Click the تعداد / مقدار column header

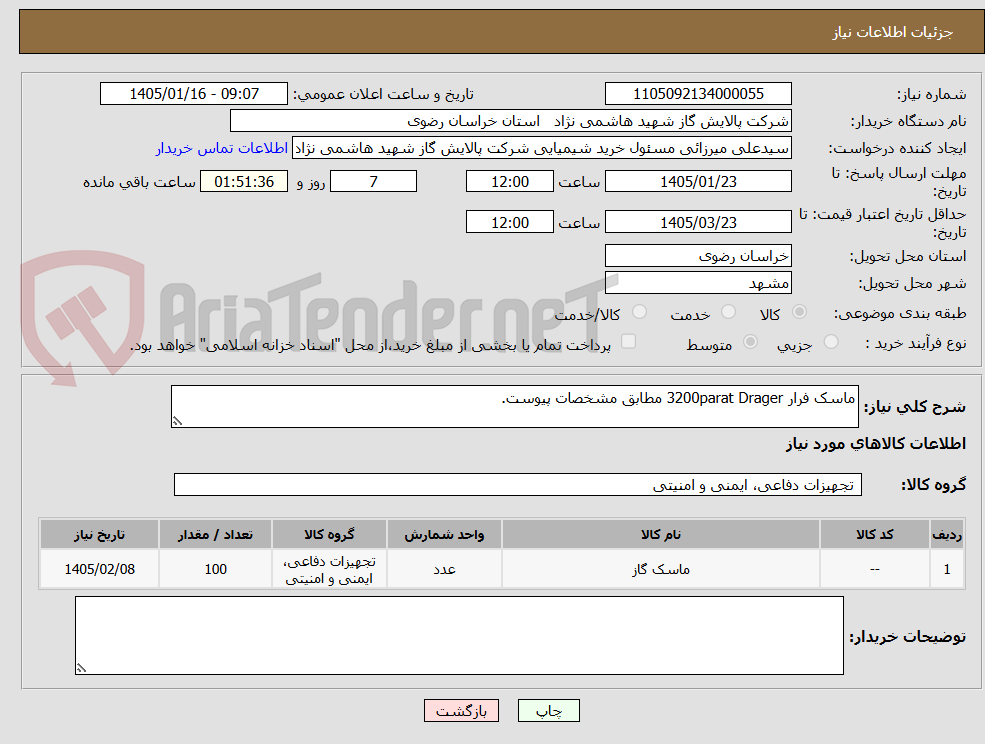(215, 535)
